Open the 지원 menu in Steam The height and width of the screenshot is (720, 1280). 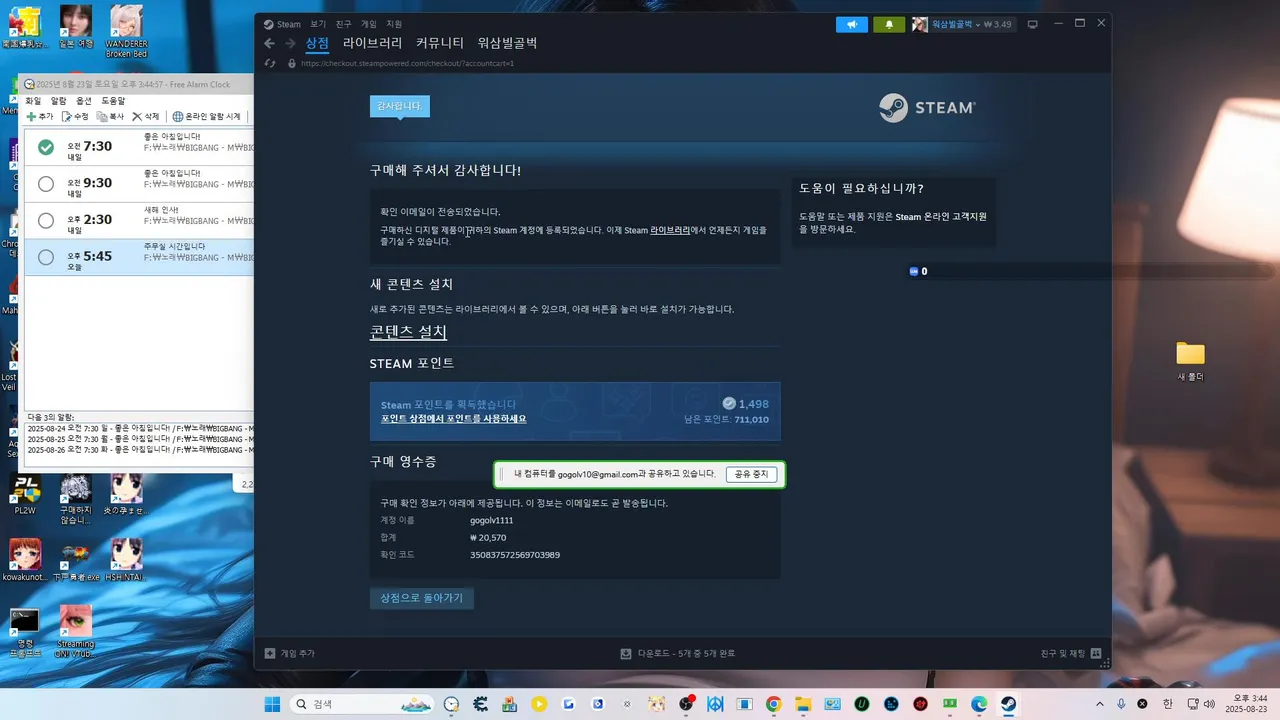click(394, 24)
